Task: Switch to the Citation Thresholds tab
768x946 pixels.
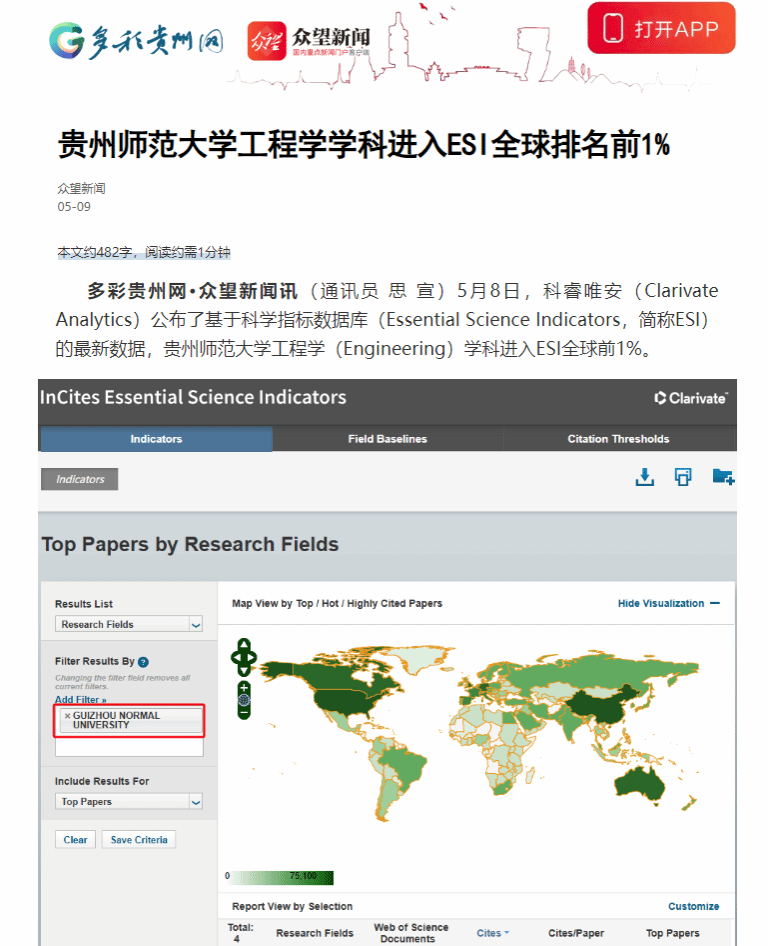Action: 618,439
